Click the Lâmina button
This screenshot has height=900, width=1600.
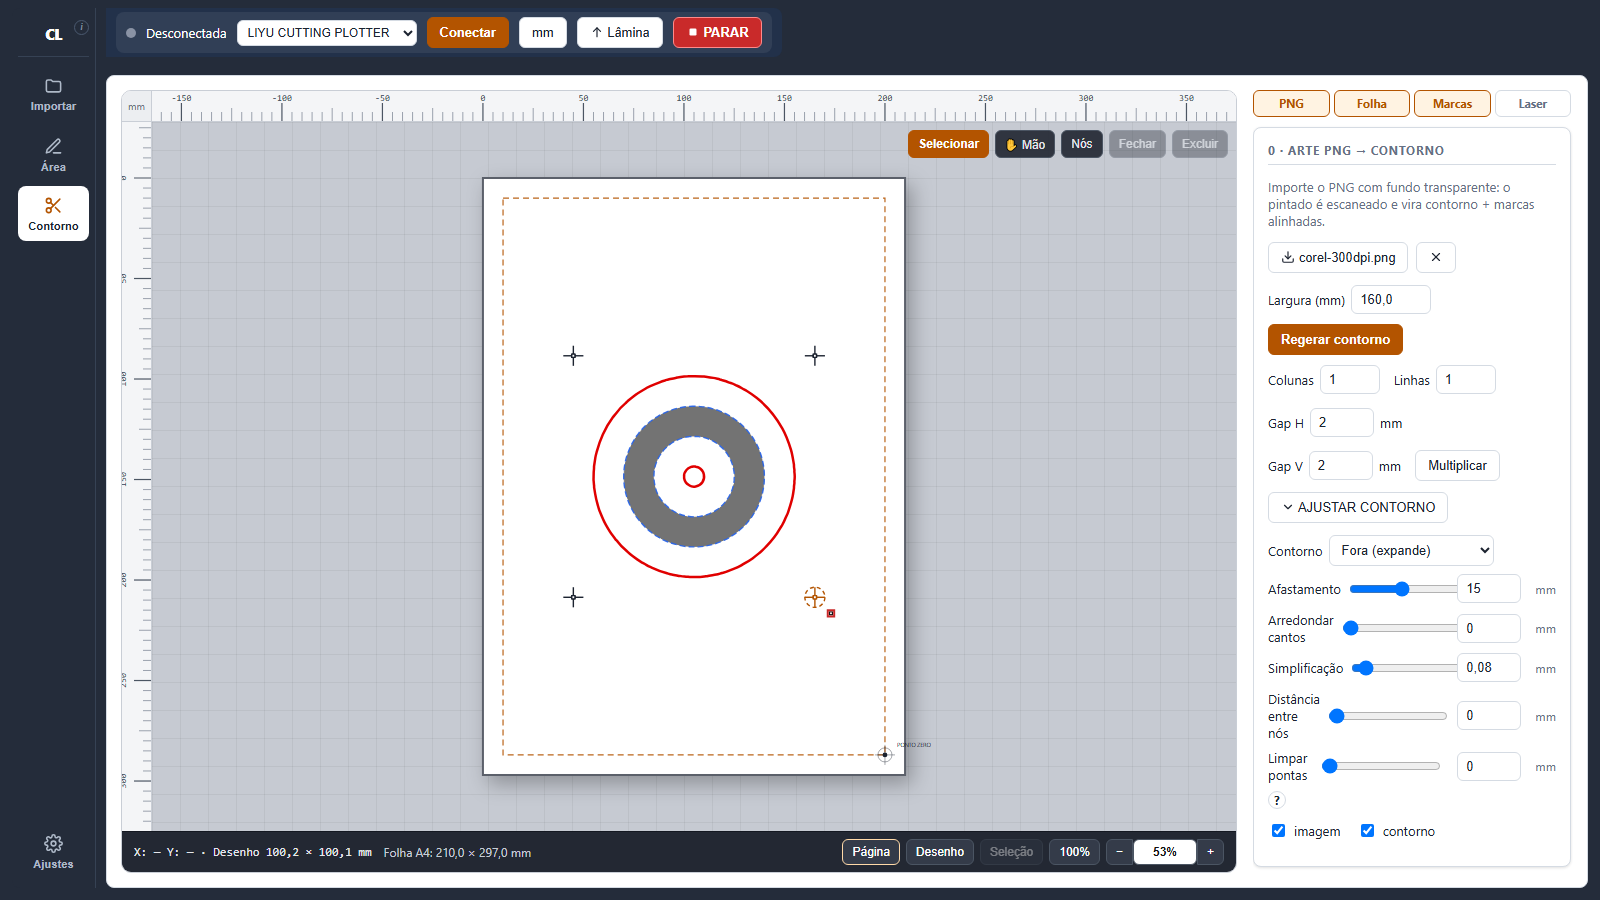[620, 33]
